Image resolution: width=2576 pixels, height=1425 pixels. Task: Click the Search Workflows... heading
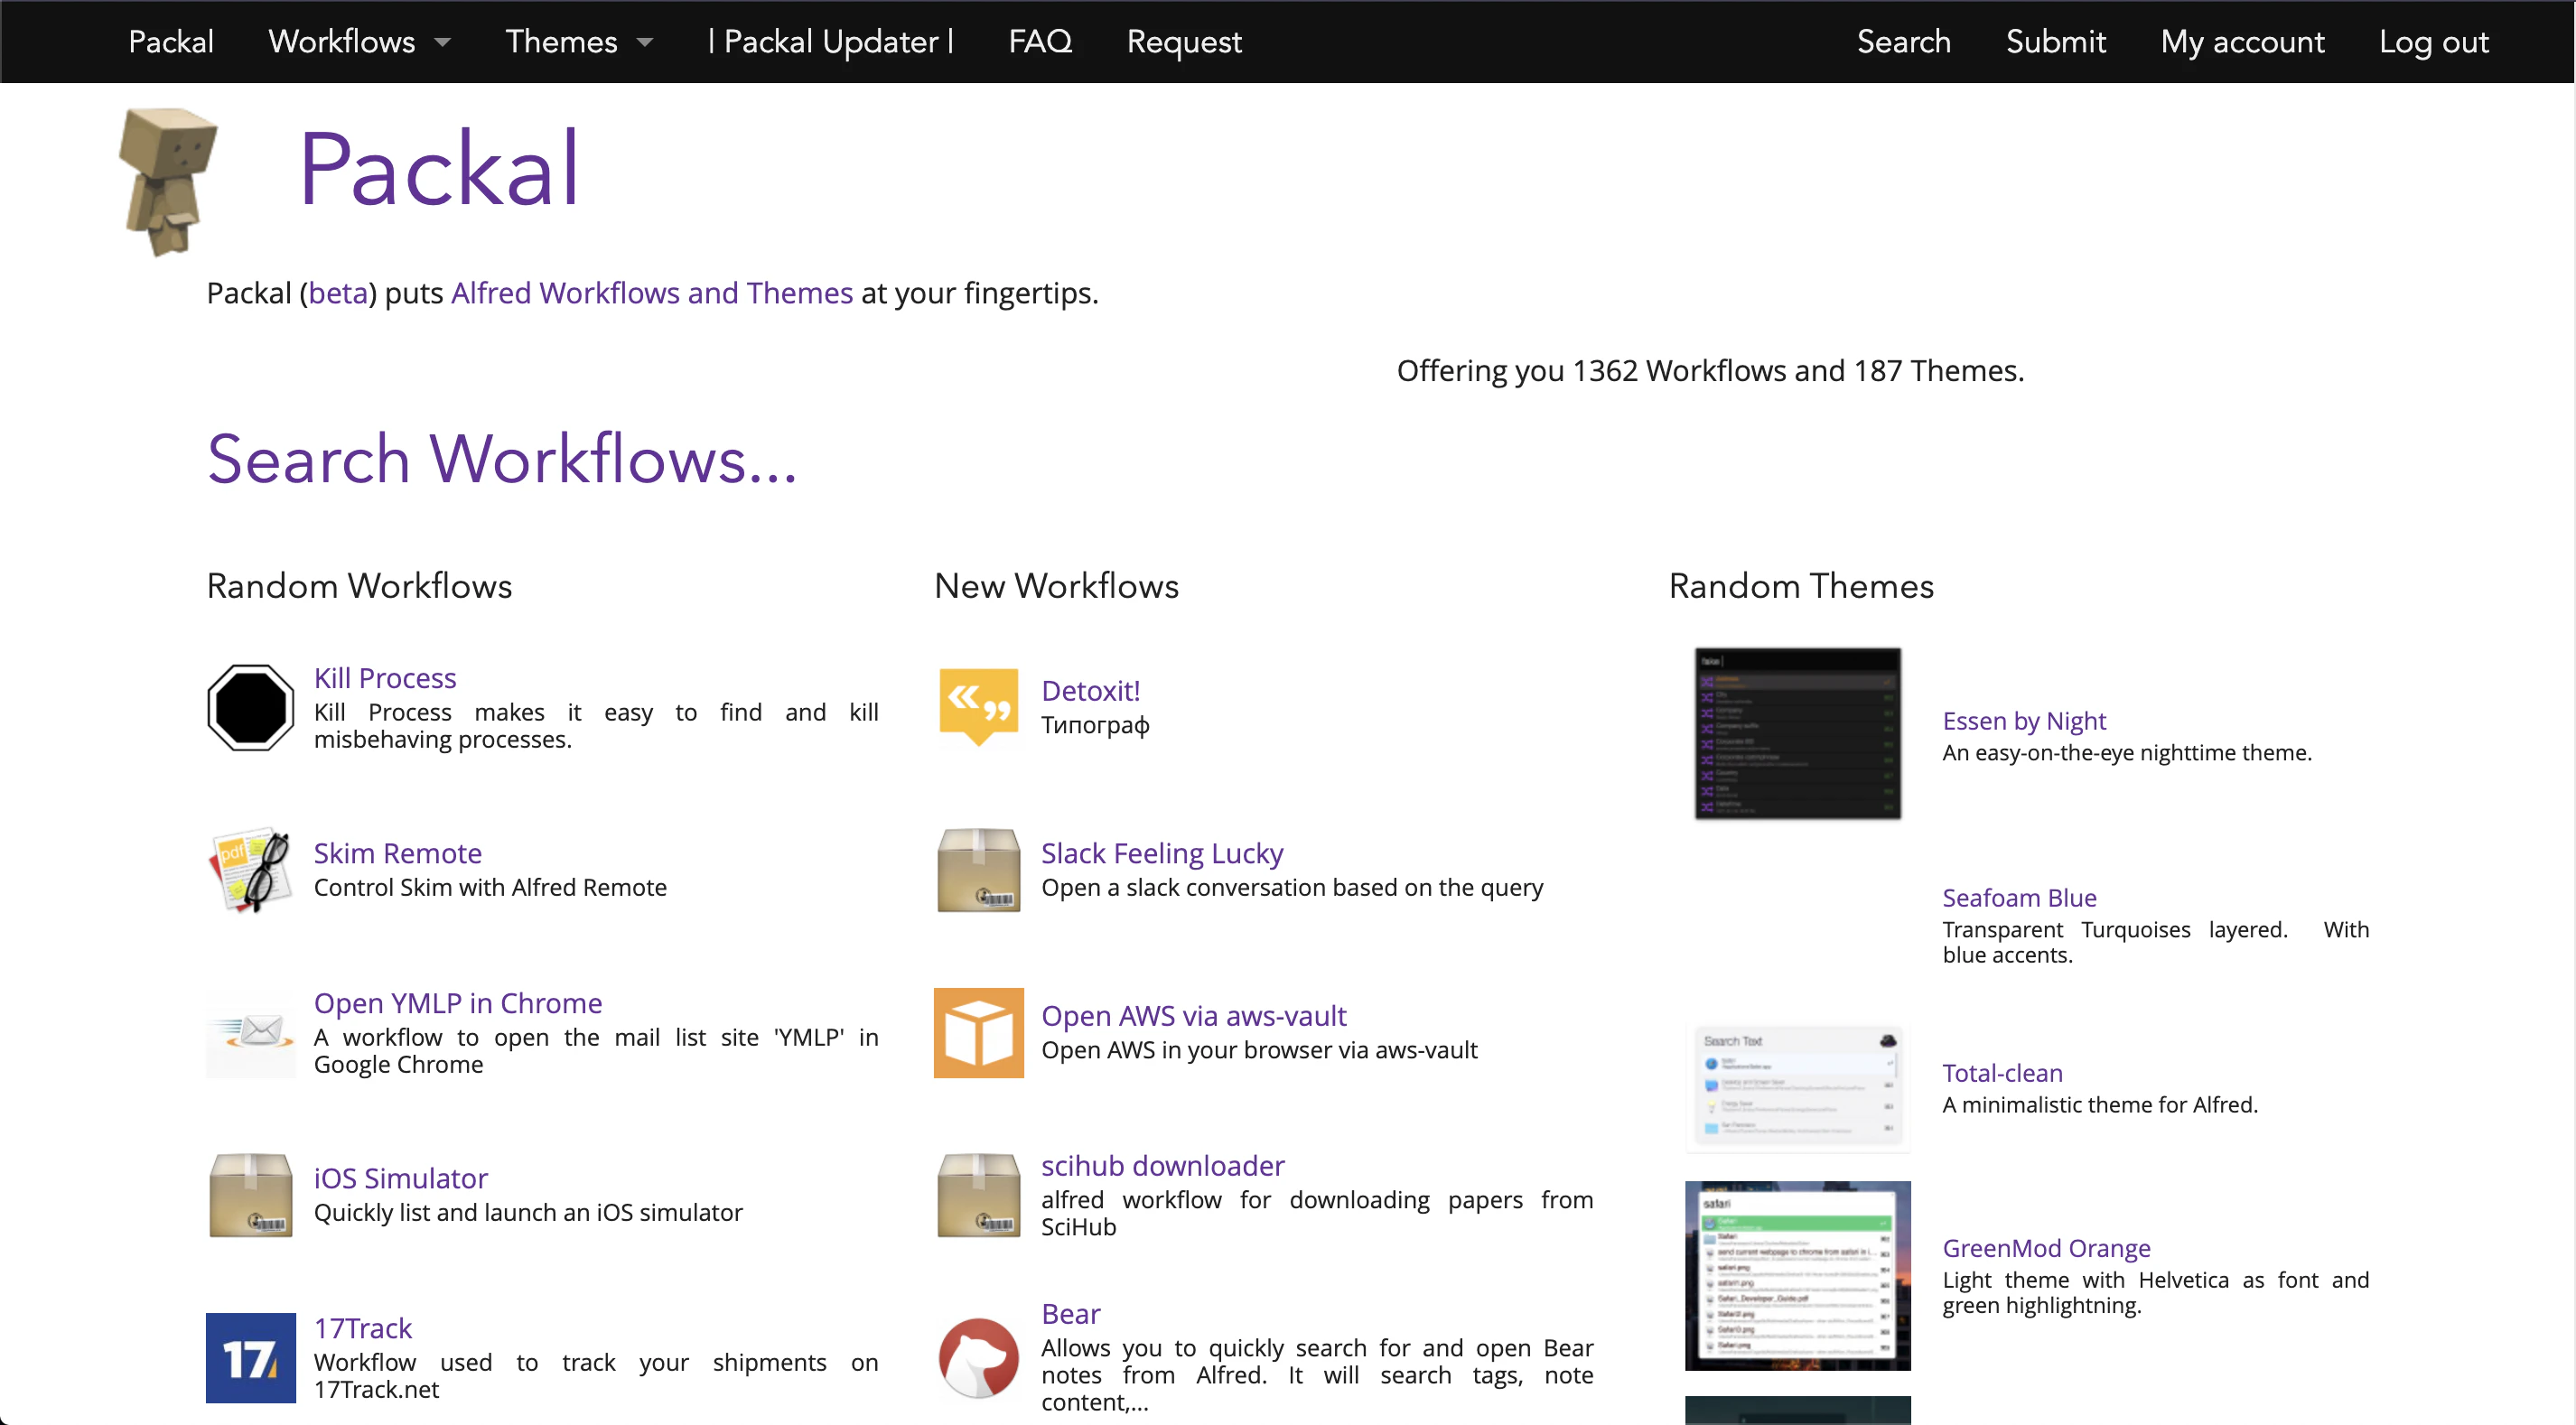[502, 459]
